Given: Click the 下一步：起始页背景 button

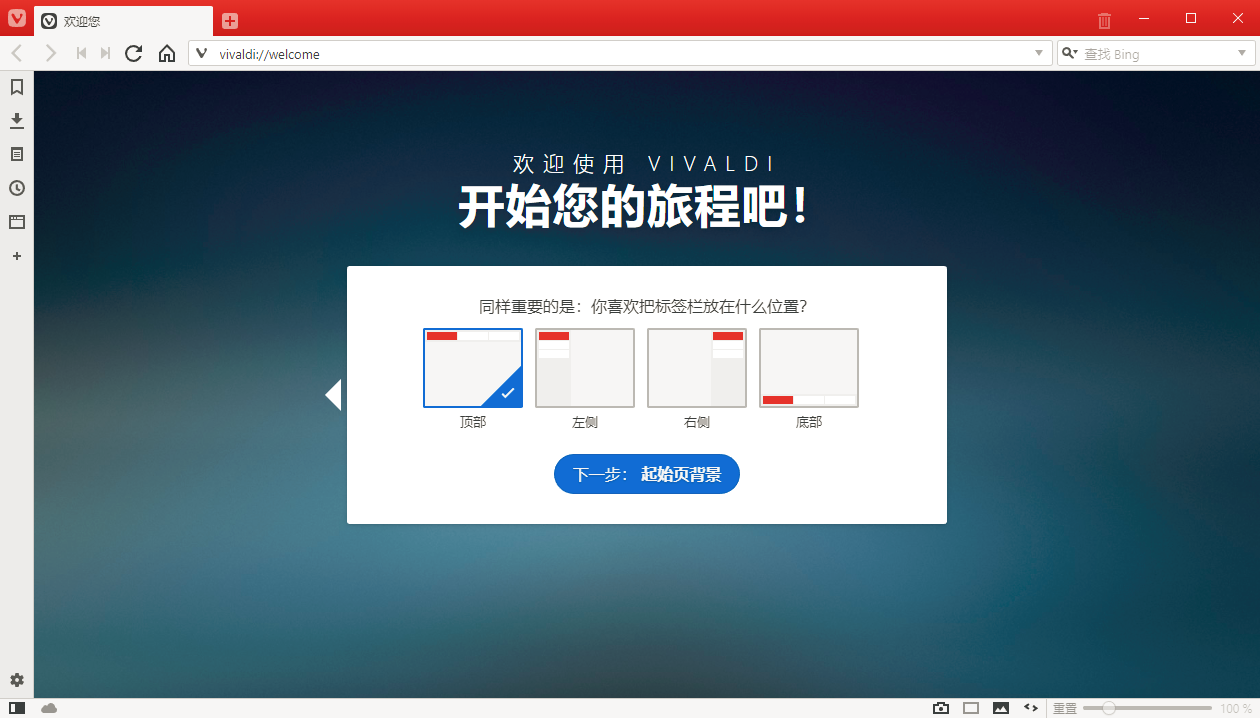Looking at the screenshot, I should [x=647, y=474].
